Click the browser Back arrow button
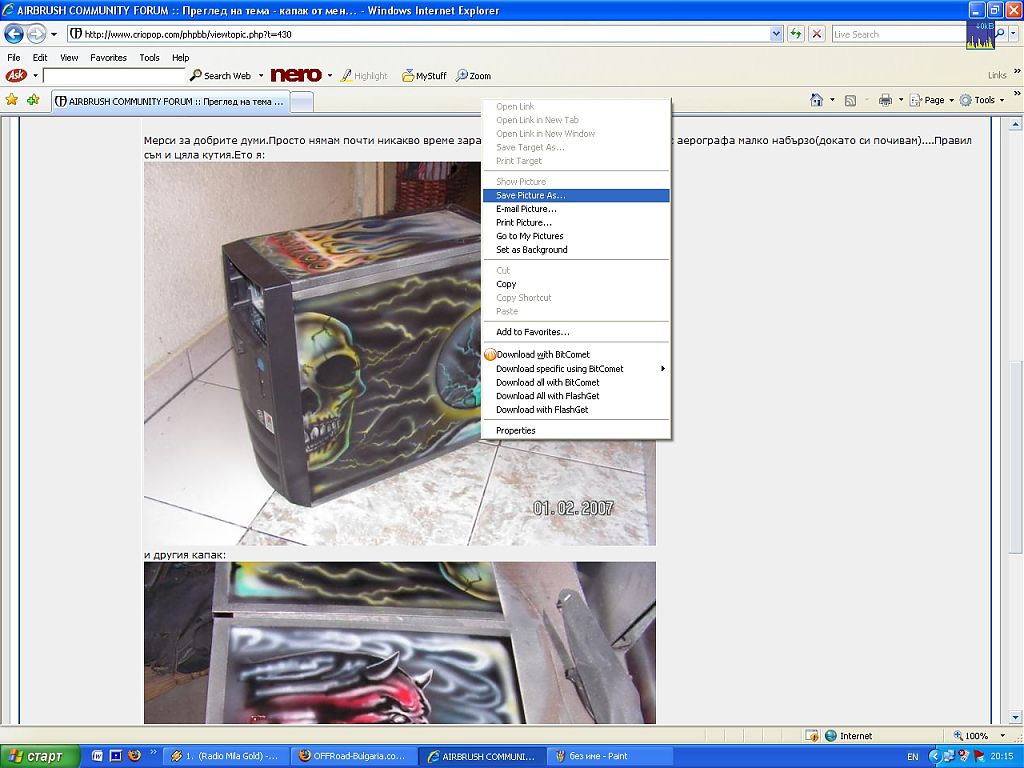Screen dimensions: 1024x768 14,33
